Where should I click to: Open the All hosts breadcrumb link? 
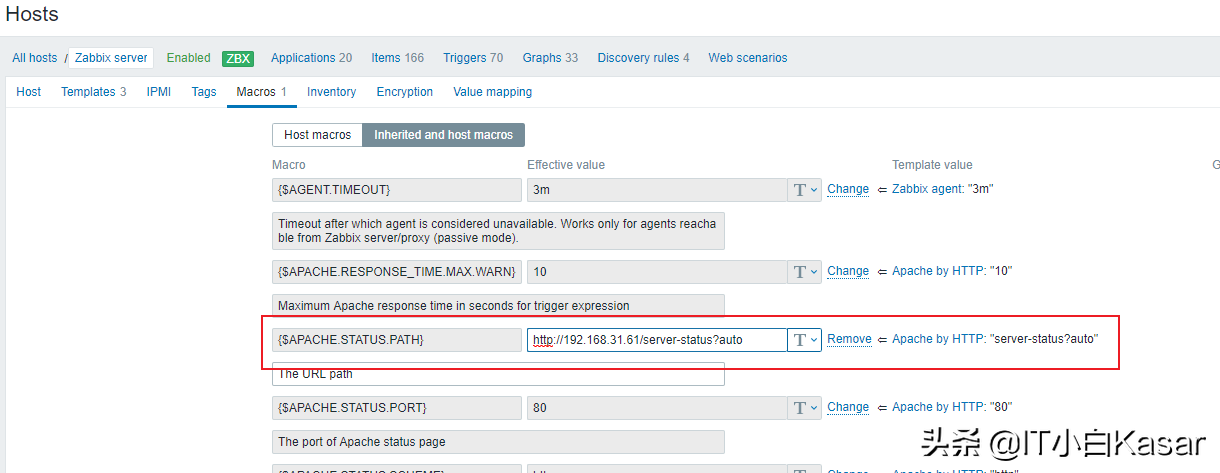[x=35, y=58]
